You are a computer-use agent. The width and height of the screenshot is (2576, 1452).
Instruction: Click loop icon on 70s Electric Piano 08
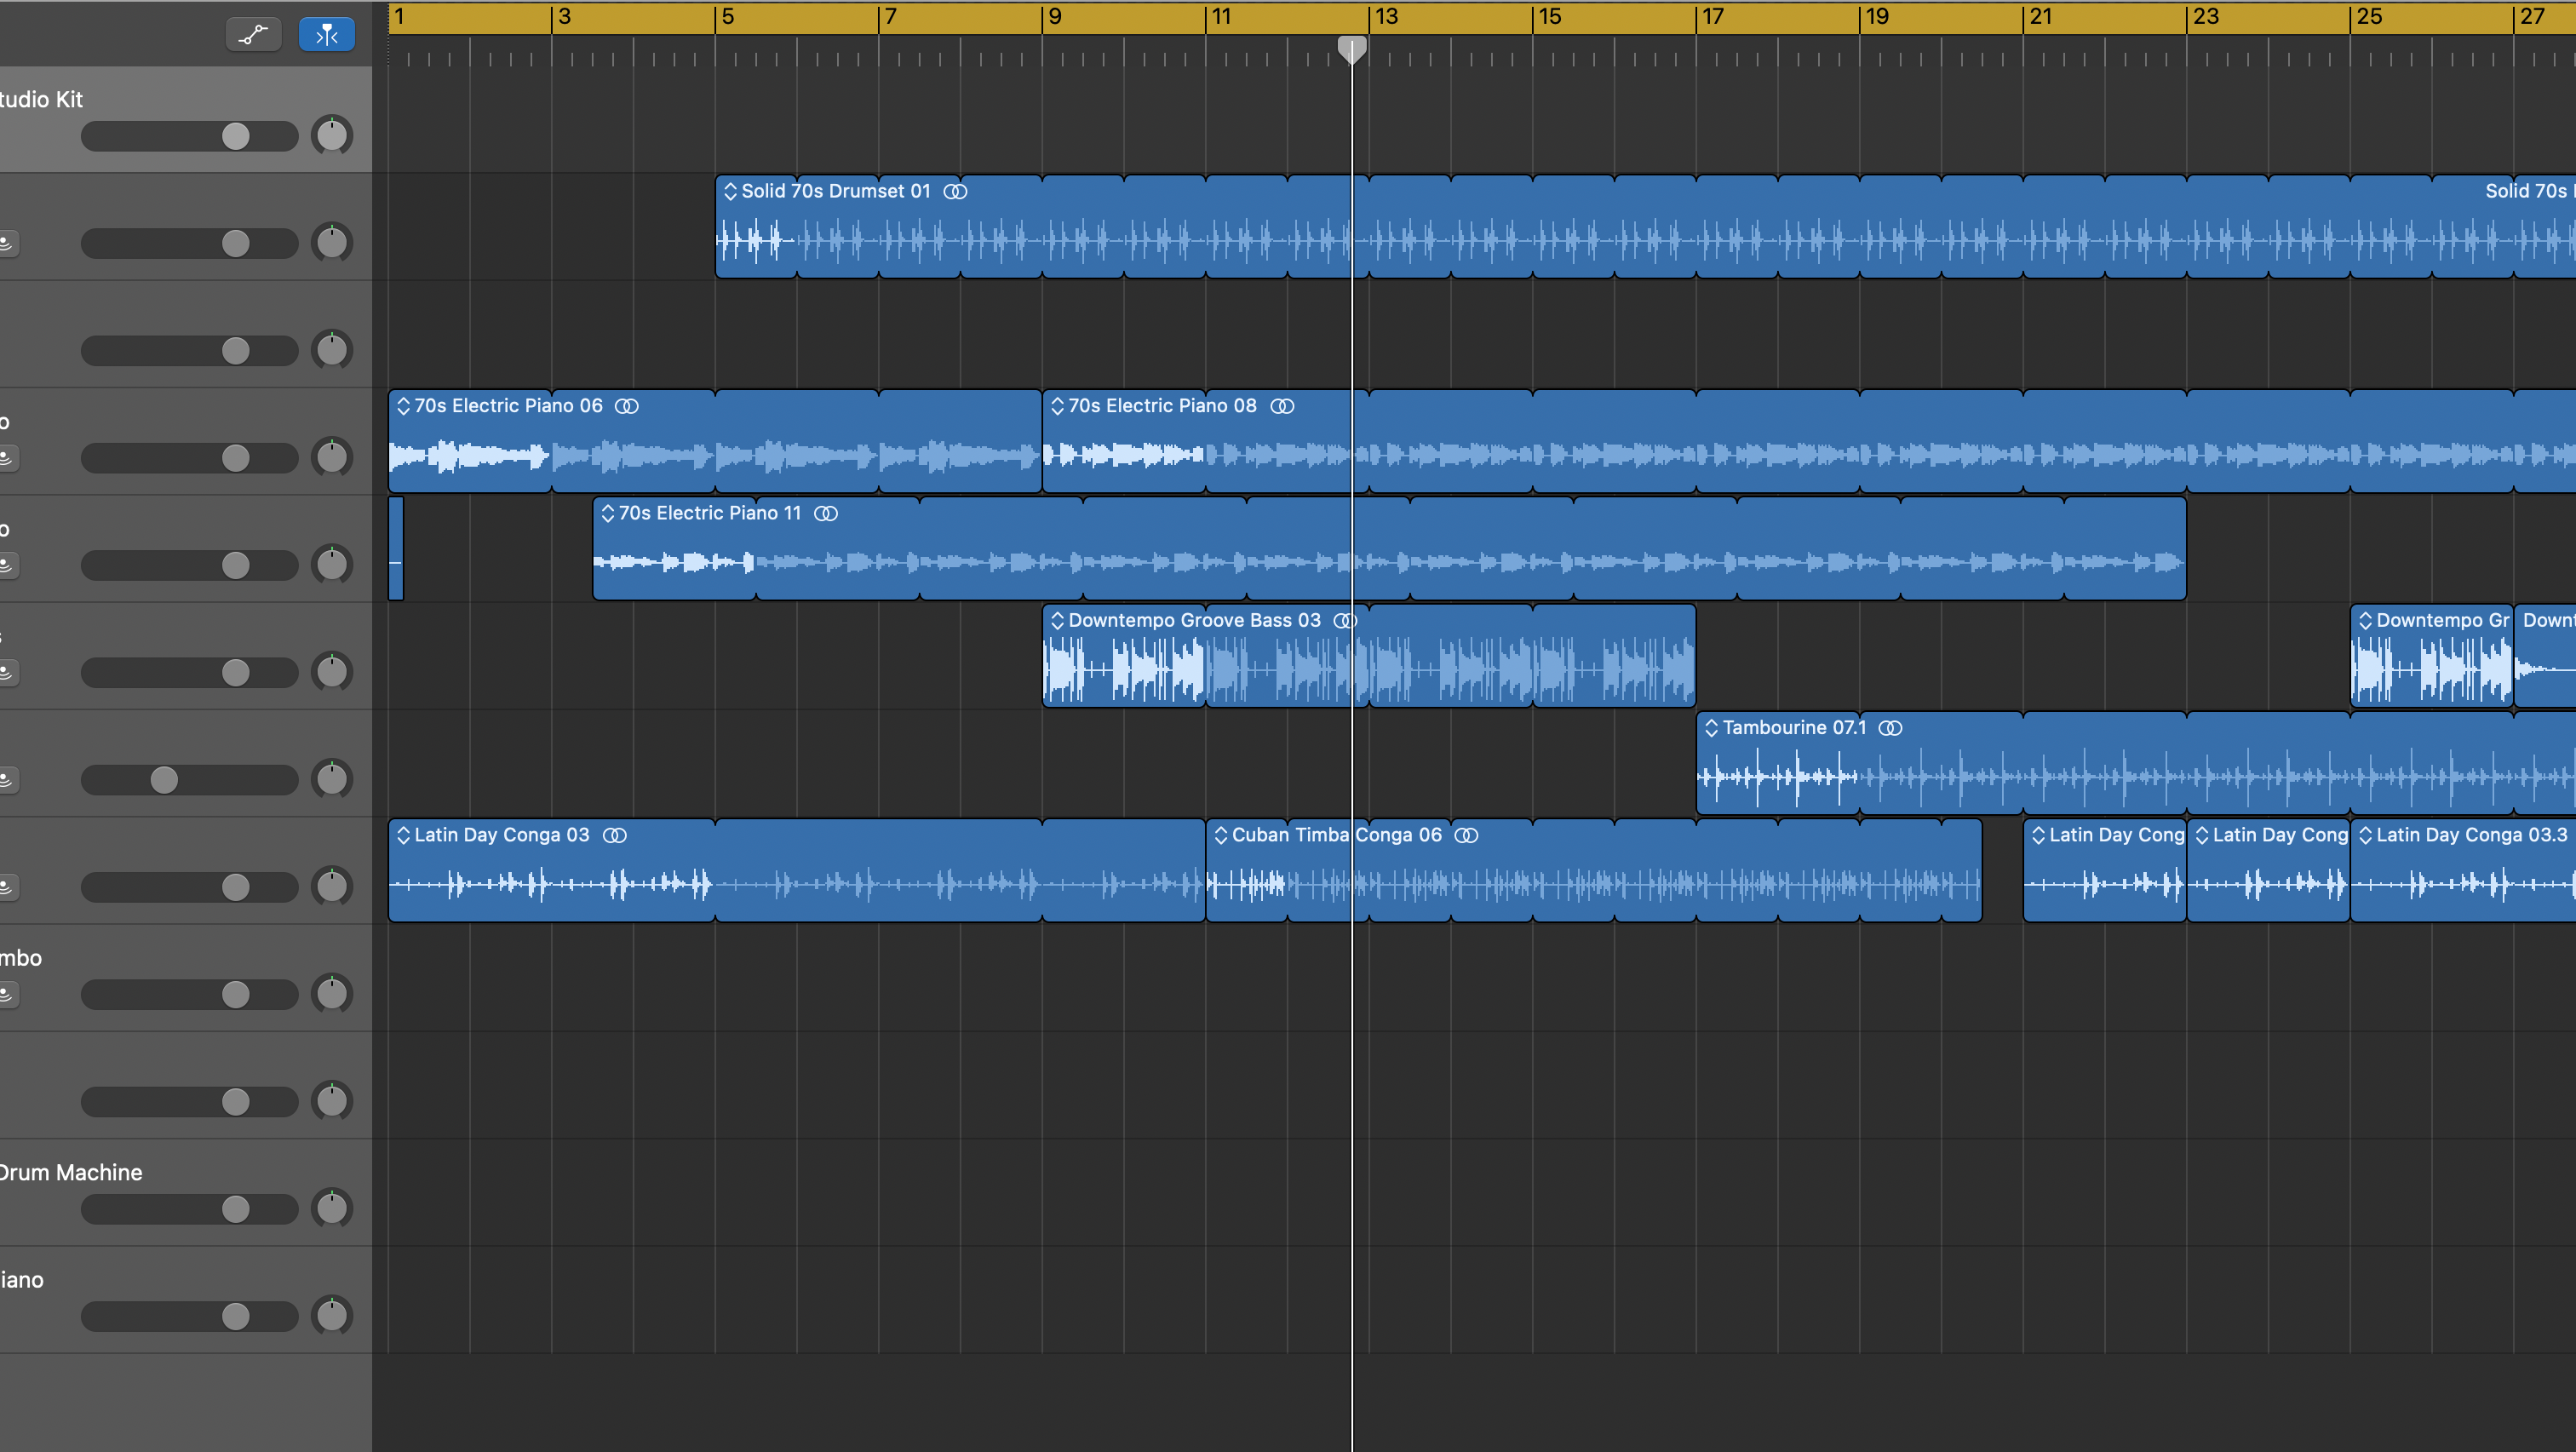[x=1282, y=406]
